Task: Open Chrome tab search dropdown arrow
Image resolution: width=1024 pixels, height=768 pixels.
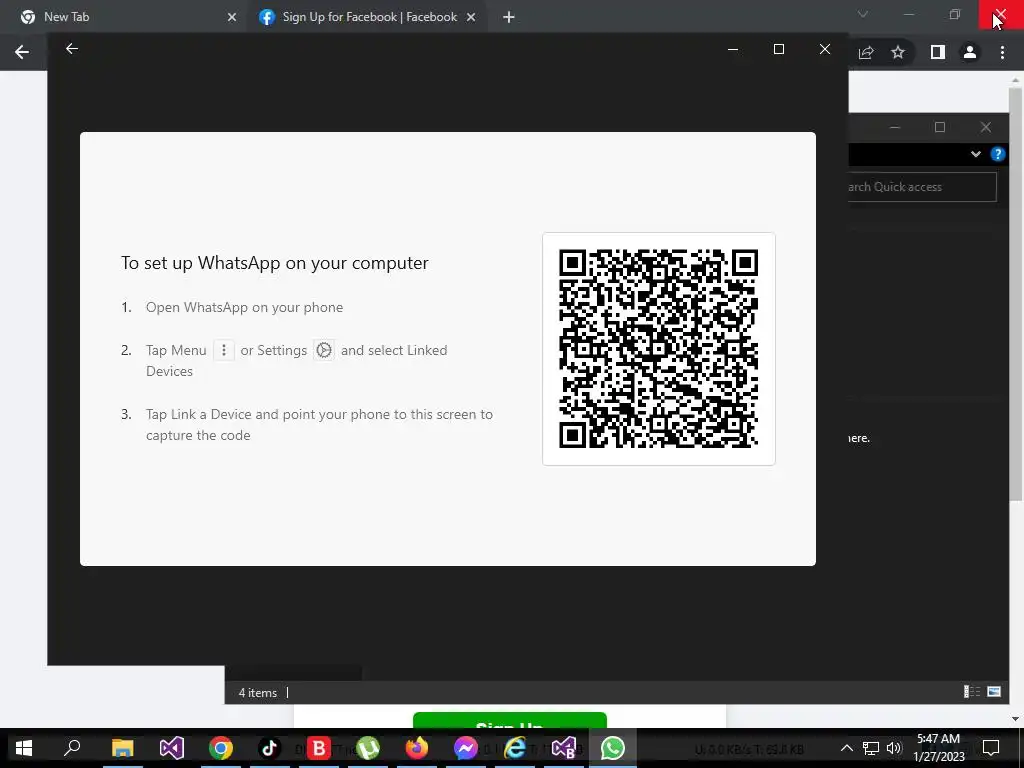Action: pyautogui.click(x=863, y=14)
